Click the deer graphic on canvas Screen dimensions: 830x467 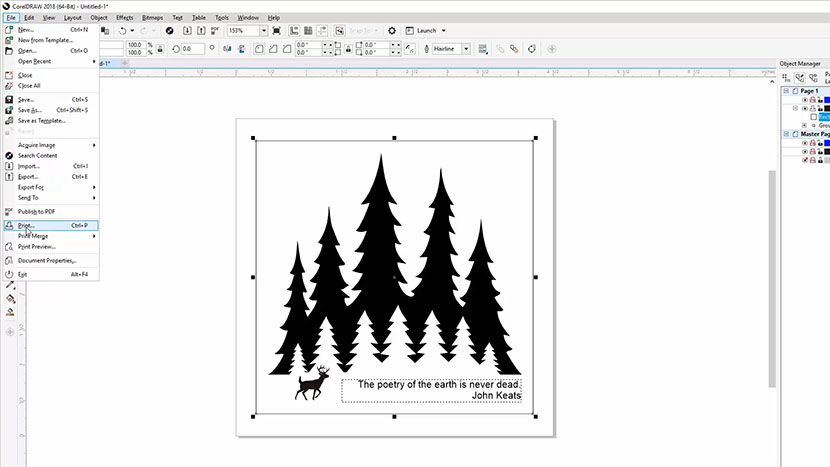coord(313,383)
